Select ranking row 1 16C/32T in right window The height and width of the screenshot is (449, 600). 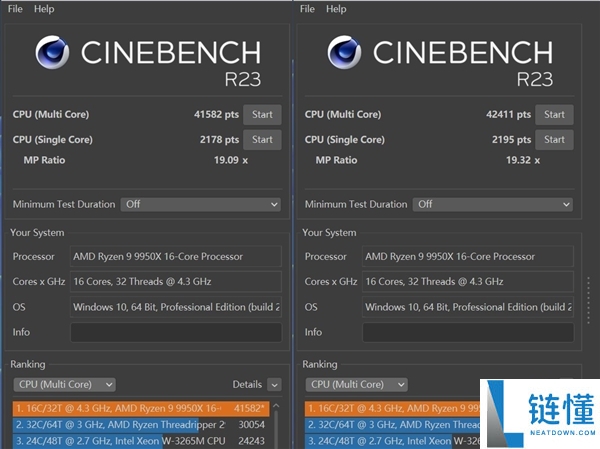coord(392,408)
